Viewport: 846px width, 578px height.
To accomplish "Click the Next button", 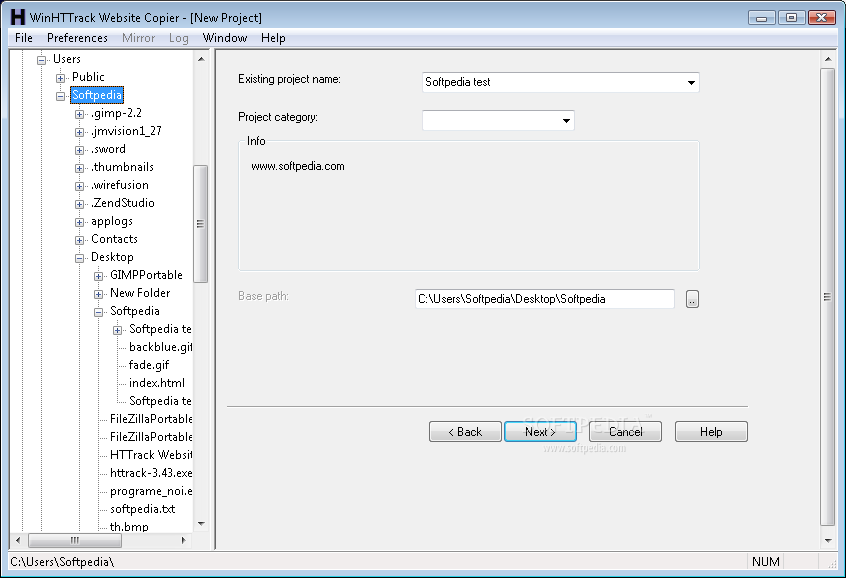I will pos(540,431).
